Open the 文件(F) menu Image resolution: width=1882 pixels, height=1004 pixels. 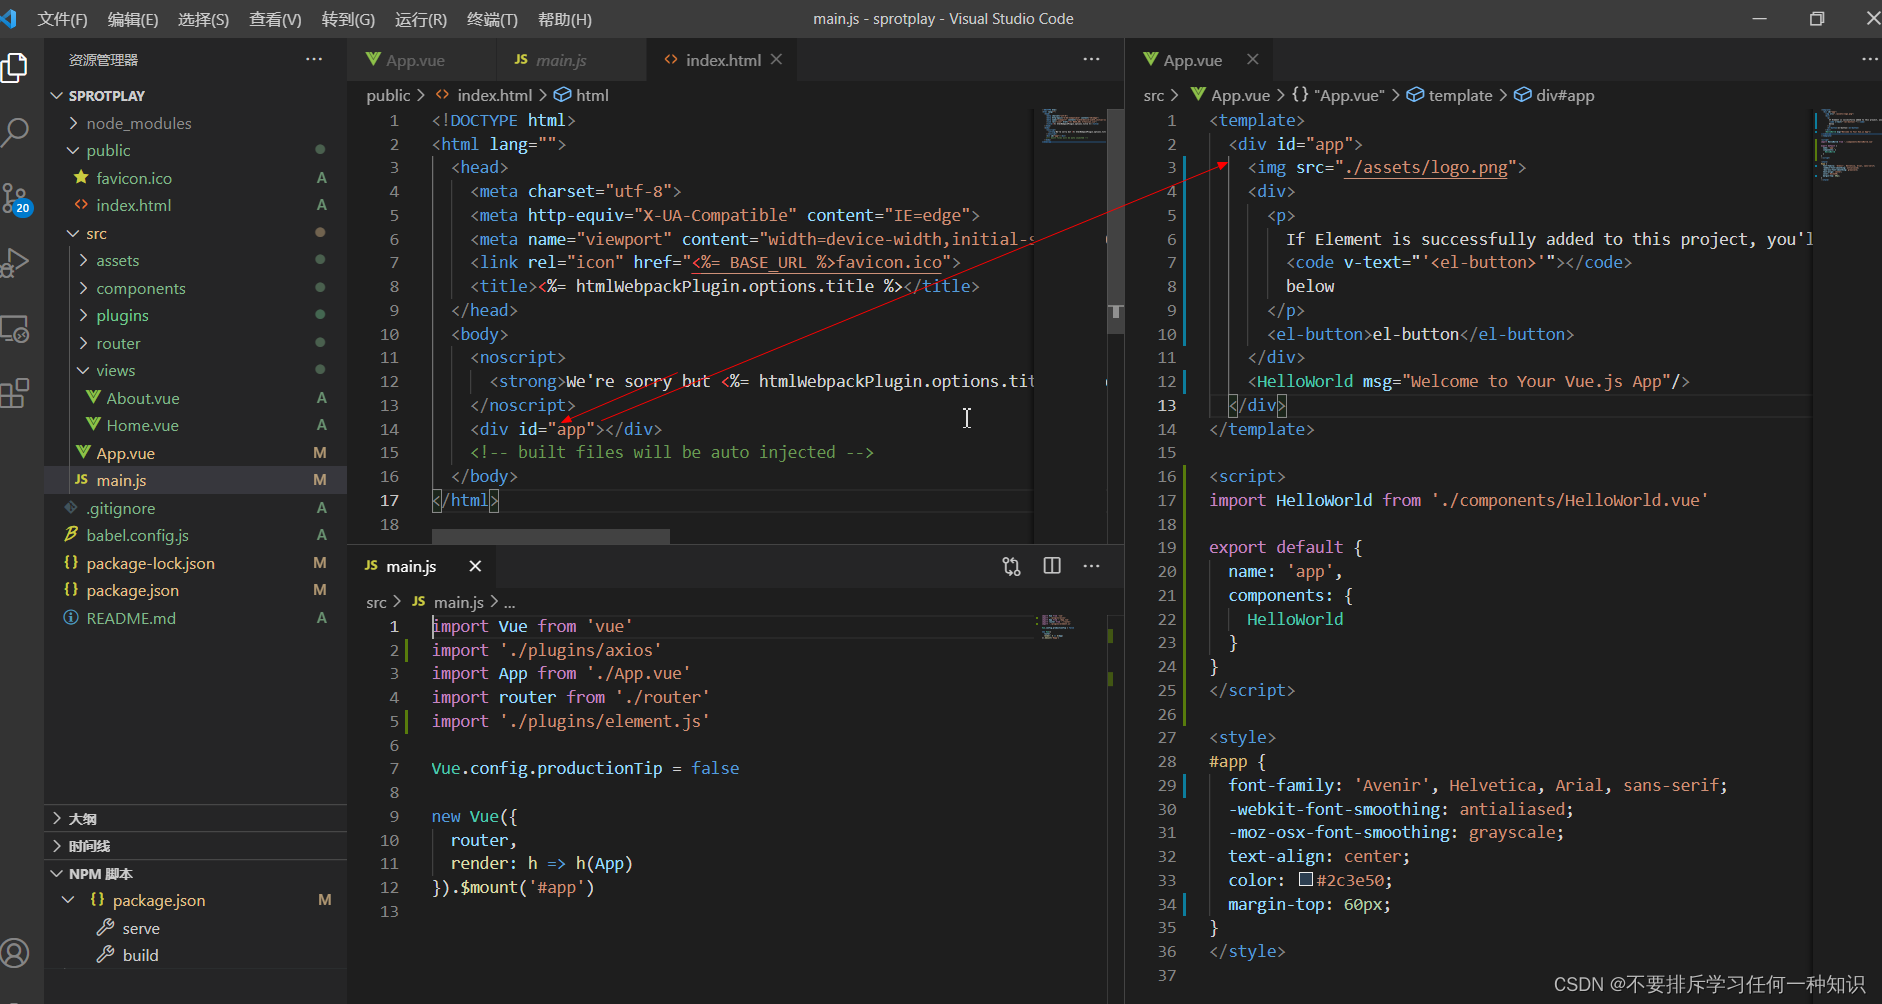(x=63, y=19)
